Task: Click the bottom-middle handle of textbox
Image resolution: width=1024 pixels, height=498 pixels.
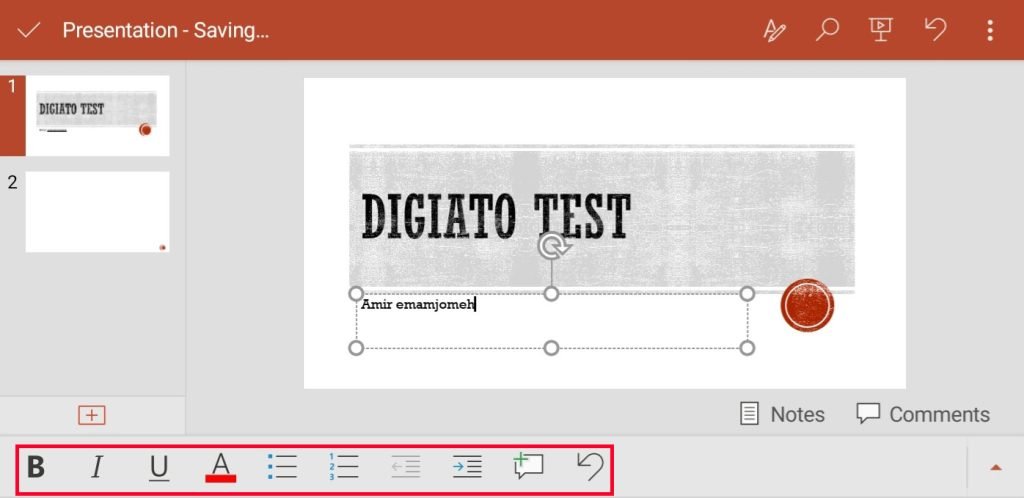Action: coord(552,348)
